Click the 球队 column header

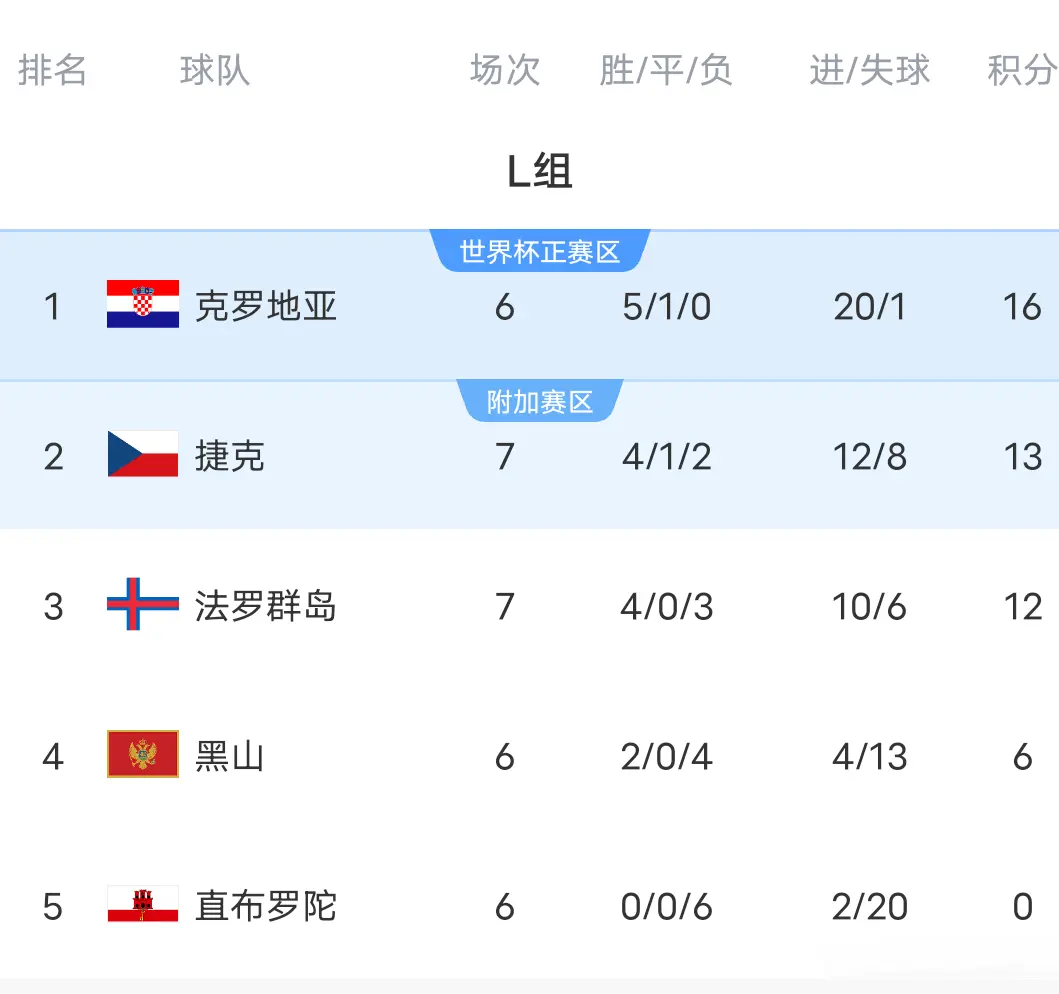[211, 70]
